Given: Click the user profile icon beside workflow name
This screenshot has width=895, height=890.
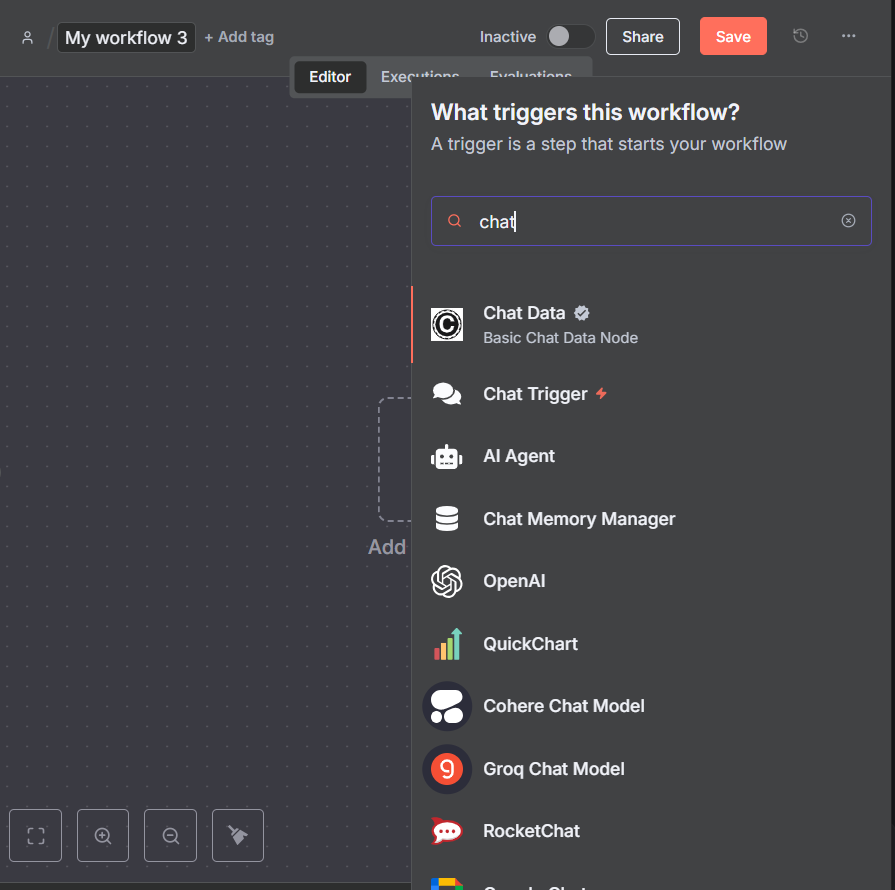Looking at the screenshot, I should pos(27,38).
